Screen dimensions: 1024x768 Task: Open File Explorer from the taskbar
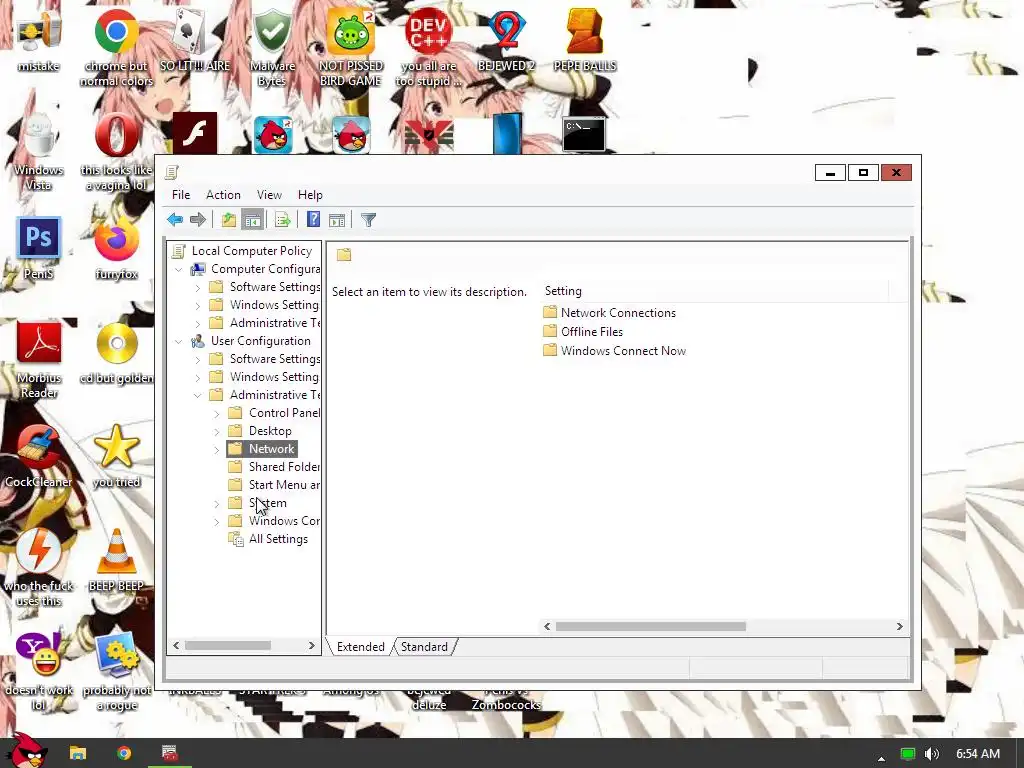(x=78, y=753)
